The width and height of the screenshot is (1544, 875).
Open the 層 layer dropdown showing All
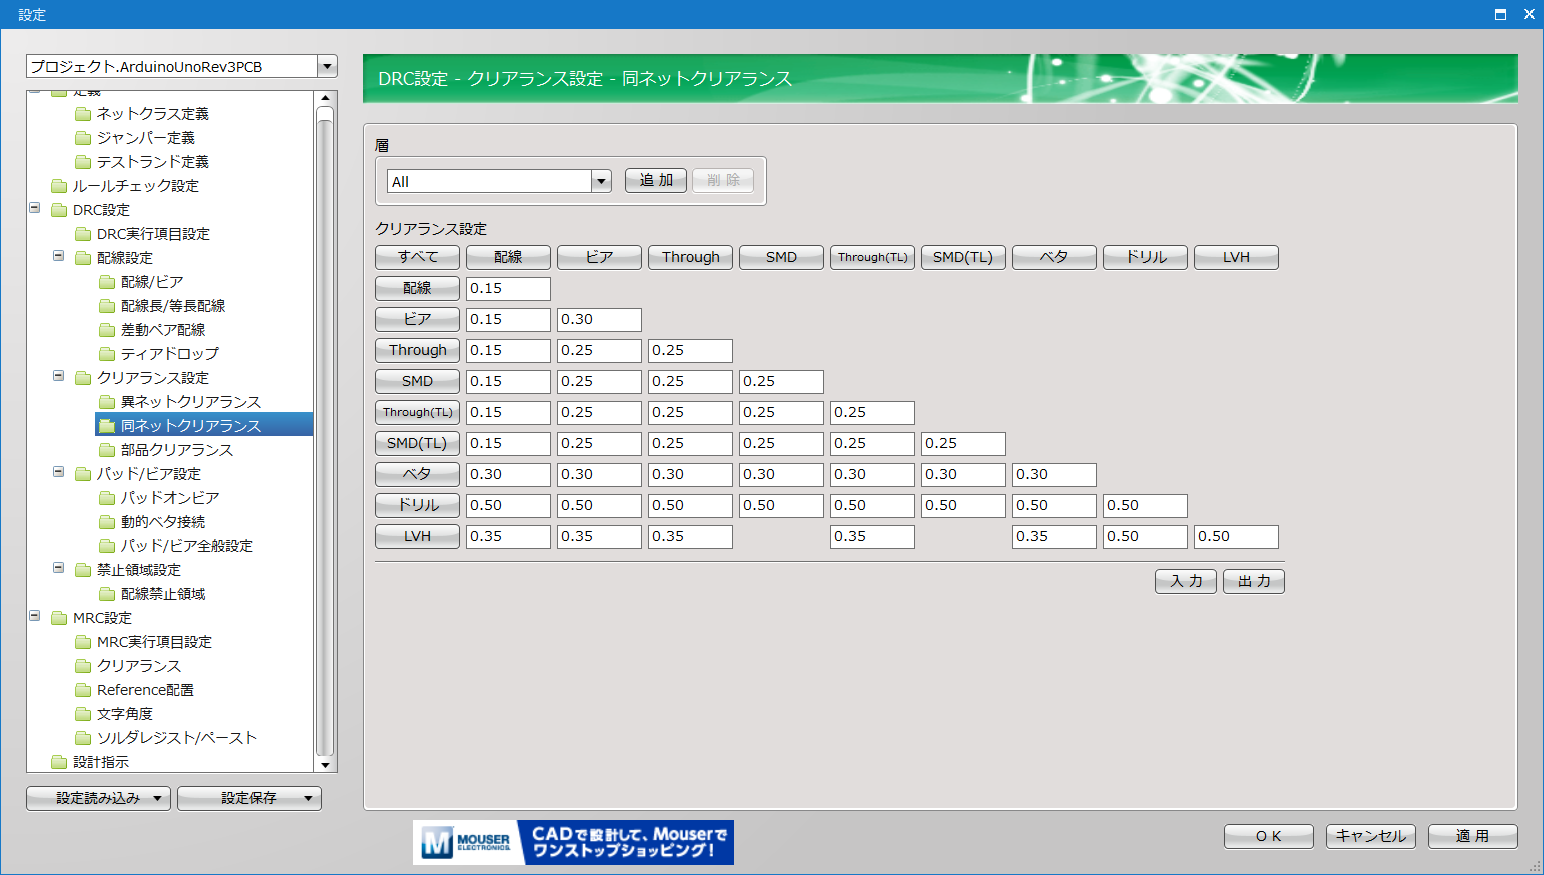pyautogui.click(x=601, y=181)
